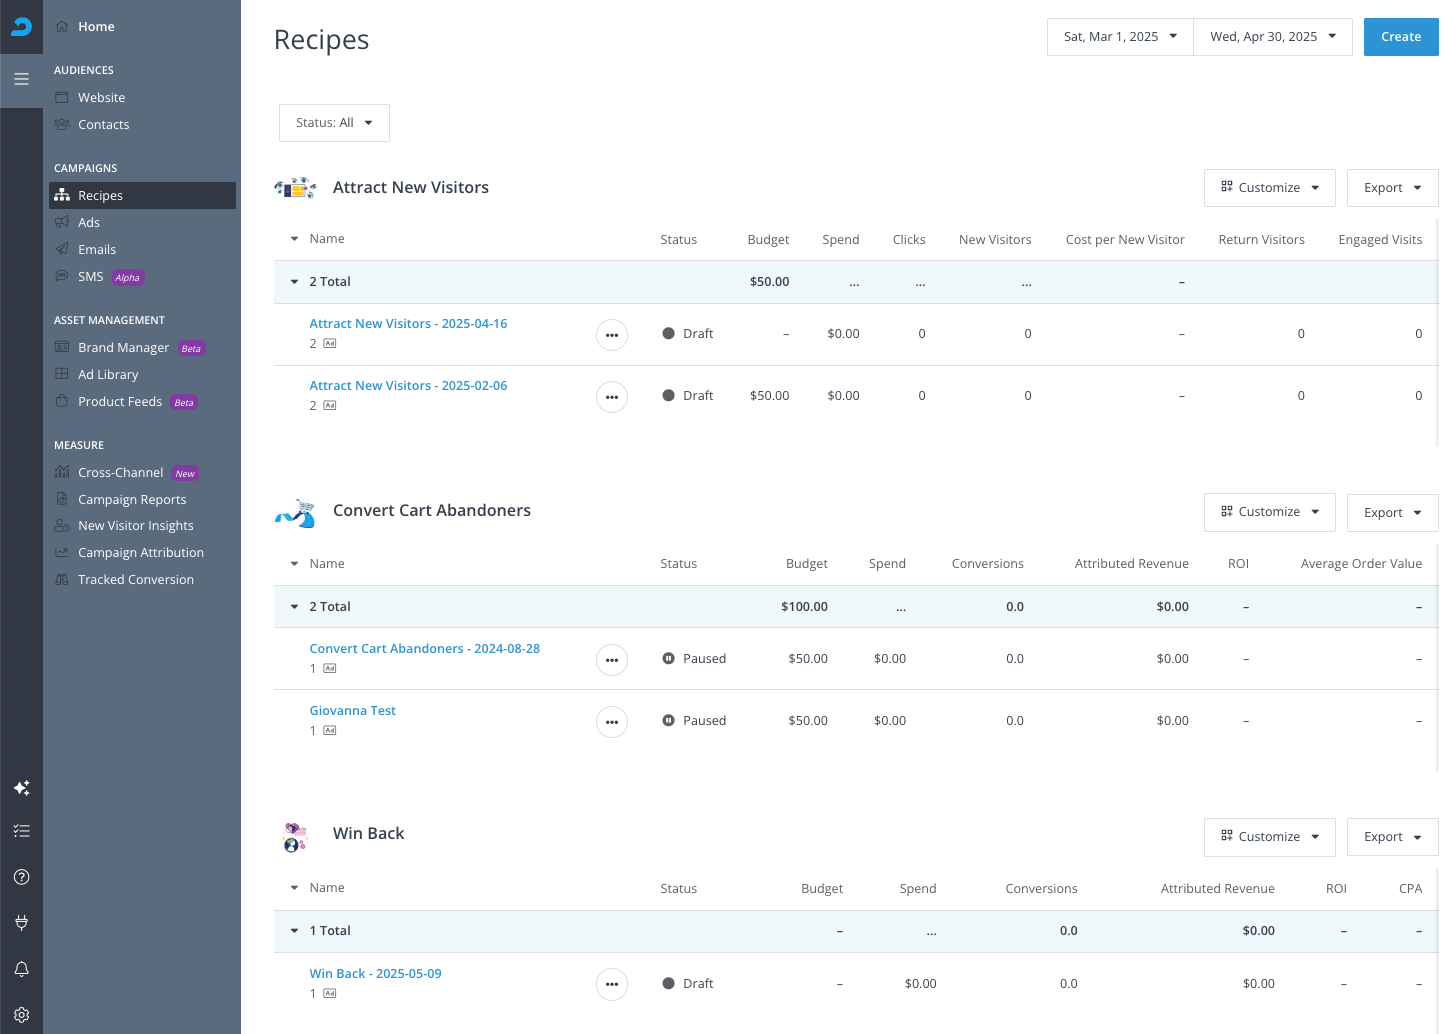1449x1034 pixels.
Task: Open Emails in the Campaigns menu
Action: [97, 250]
